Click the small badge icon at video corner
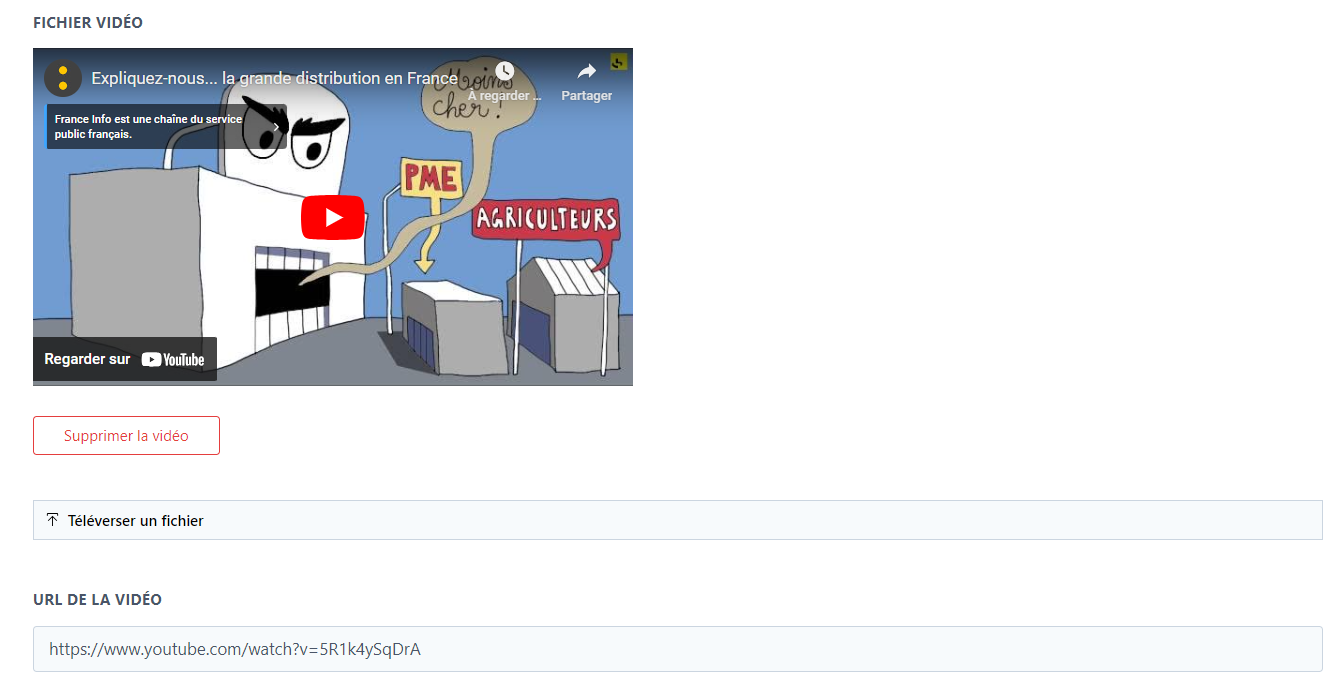 (x=618, y=62)
